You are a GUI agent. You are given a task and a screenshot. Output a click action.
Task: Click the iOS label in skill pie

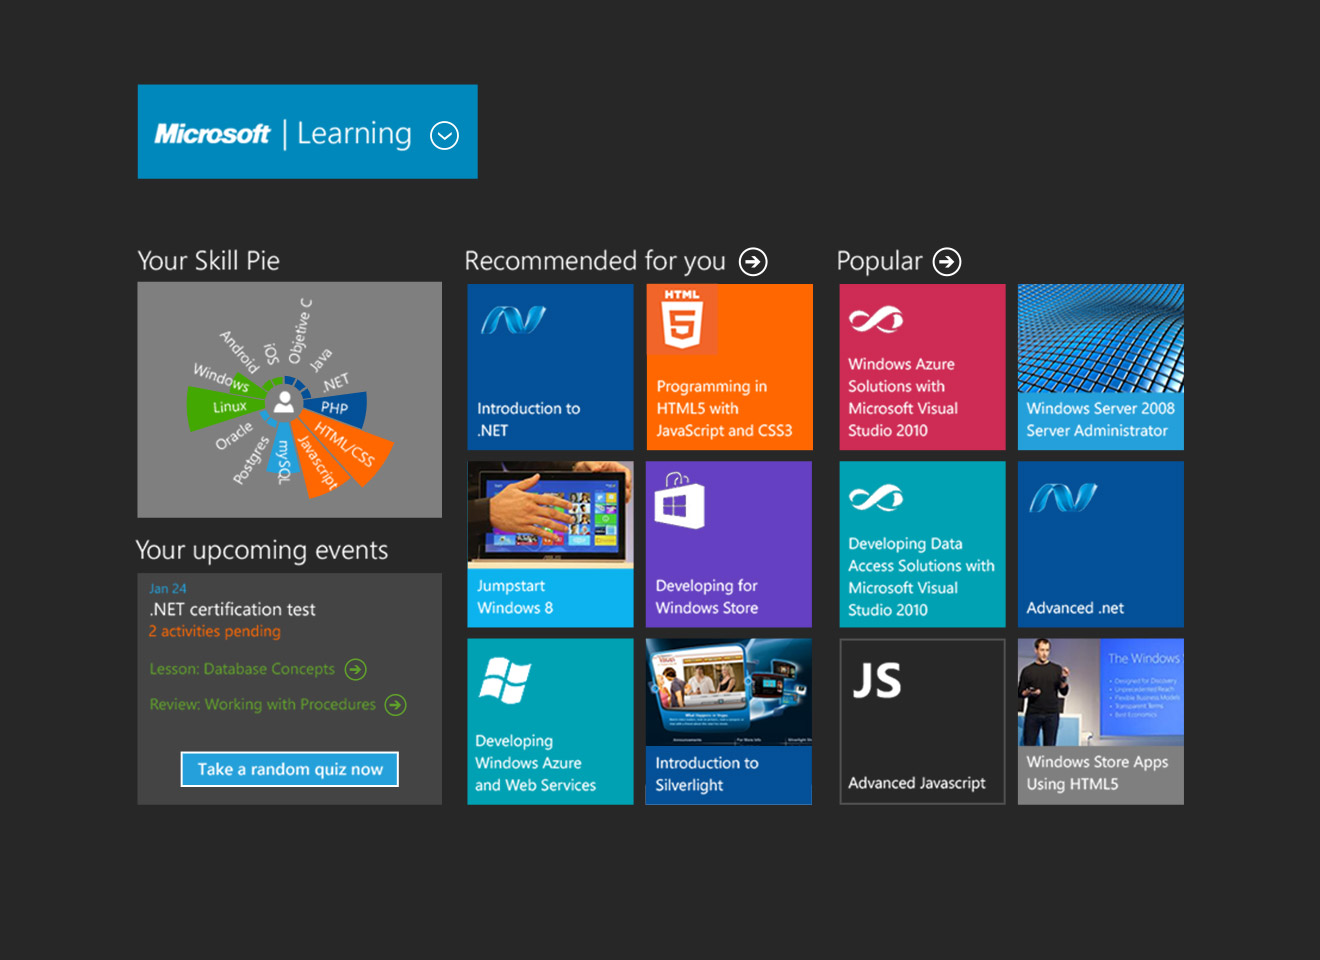[271, 354]
